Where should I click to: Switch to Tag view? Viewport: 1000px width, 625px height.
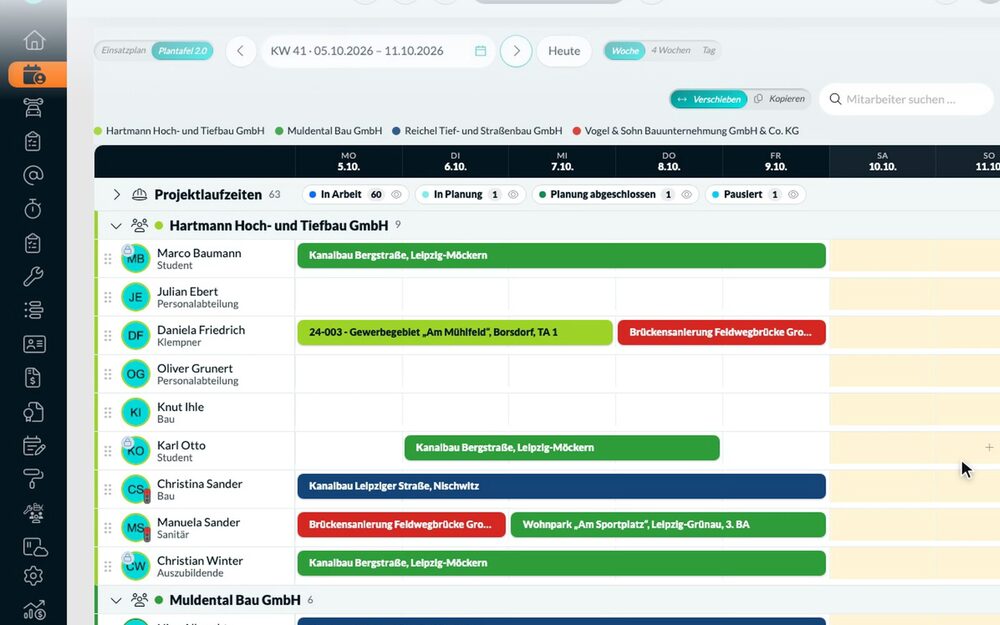(709, 50)
